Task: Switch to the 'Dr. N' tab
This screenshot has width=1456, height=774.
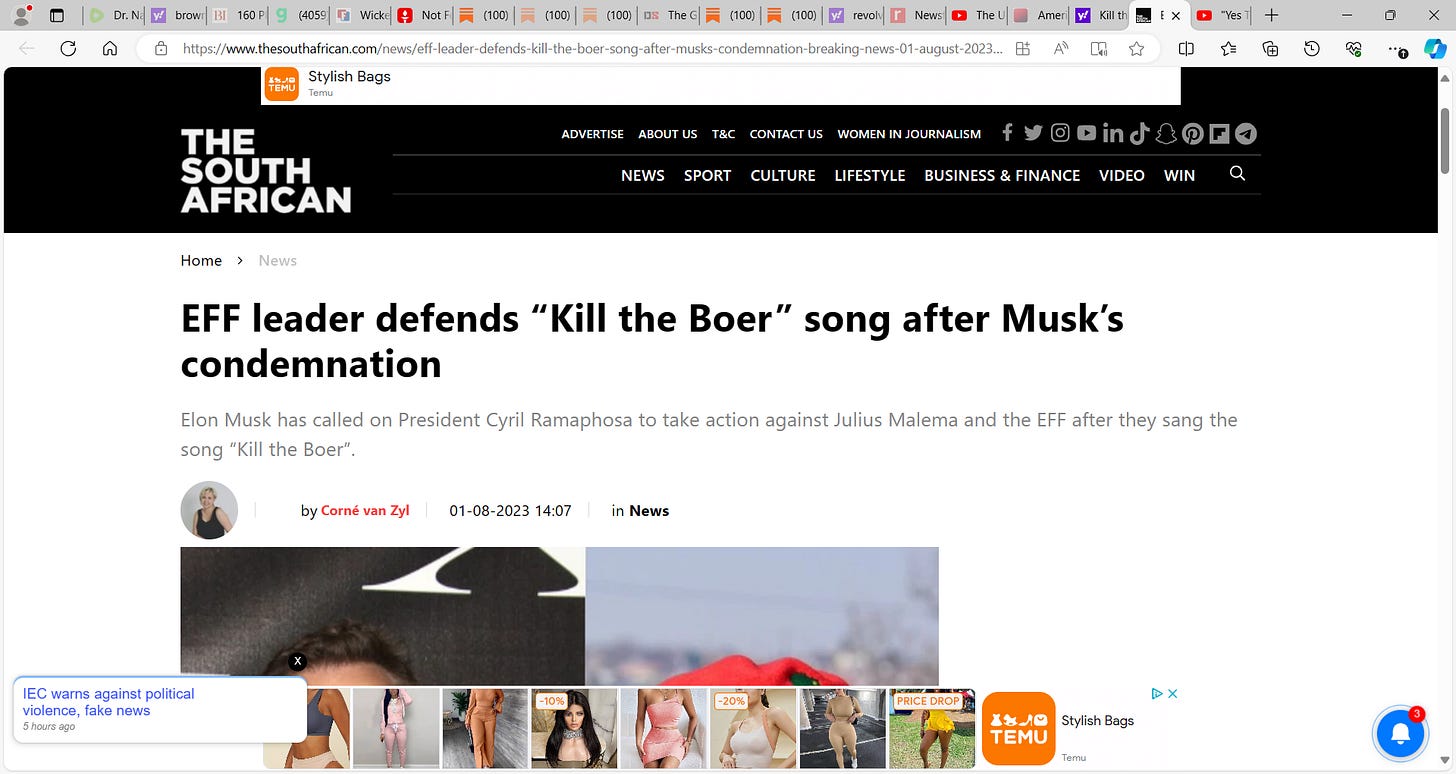Action: [x=114, y=15]
